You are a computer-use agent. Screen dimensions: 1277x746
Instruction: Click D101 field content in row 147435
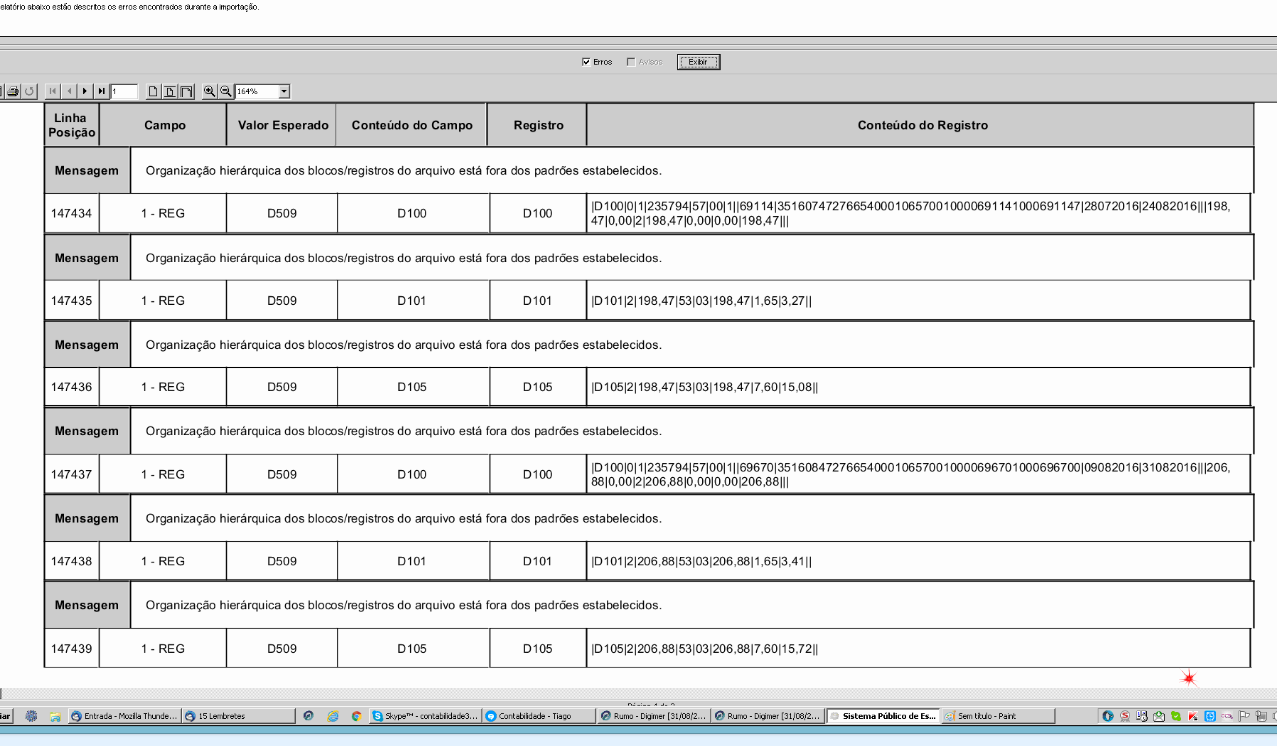412,300
